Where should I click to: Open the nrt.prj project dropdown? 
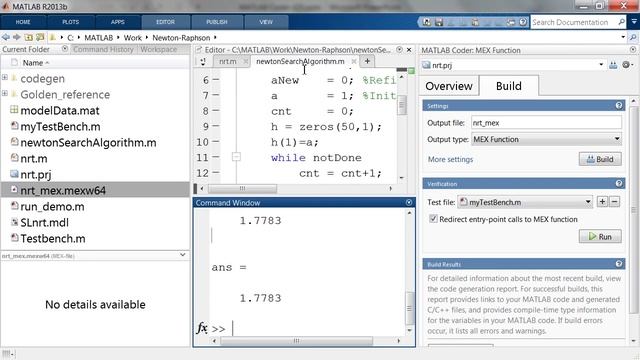[601, 65]
